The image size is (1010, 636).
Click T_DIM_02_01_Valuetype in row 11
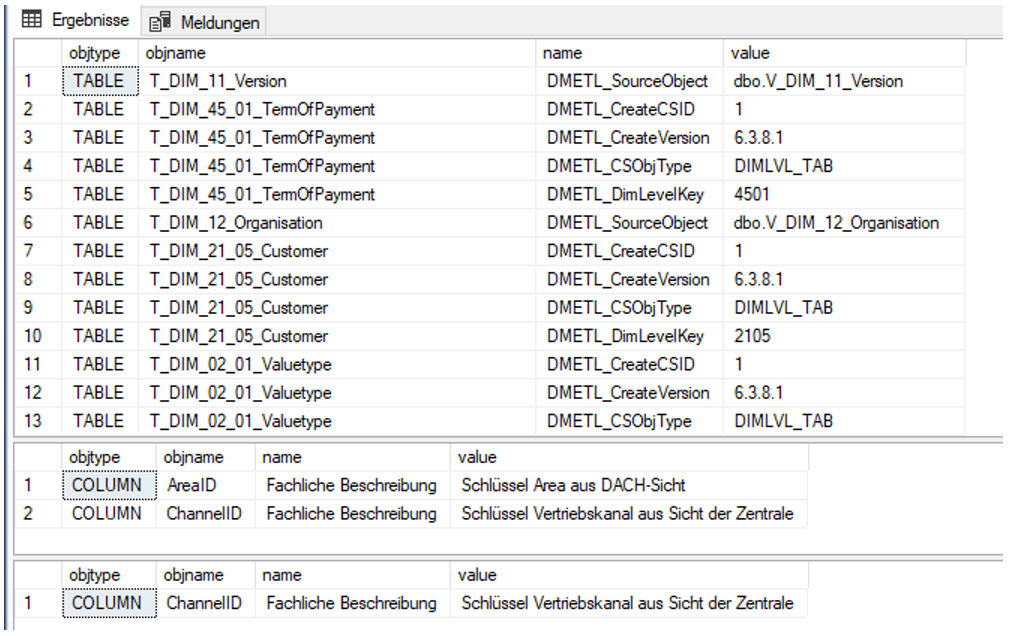pyautogui.click(x=337, y=365)
